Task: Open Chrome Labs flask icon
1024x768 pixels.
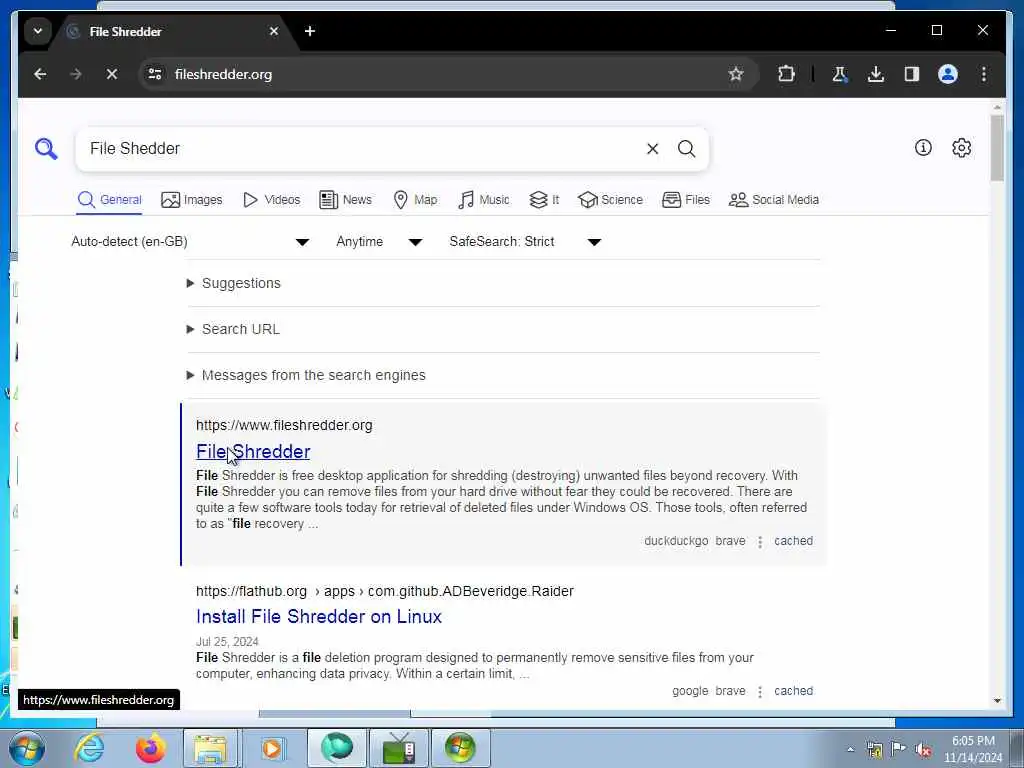Action: coord(839,74)
